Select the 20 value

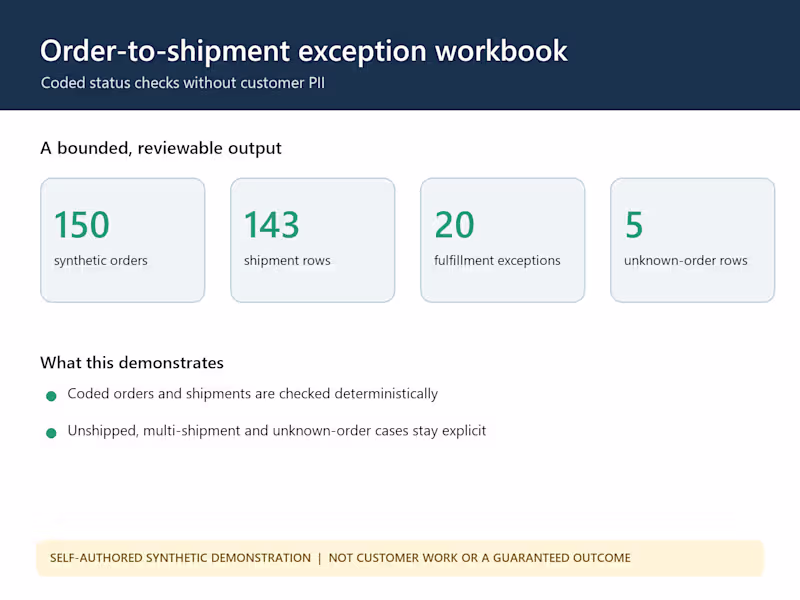455,224
